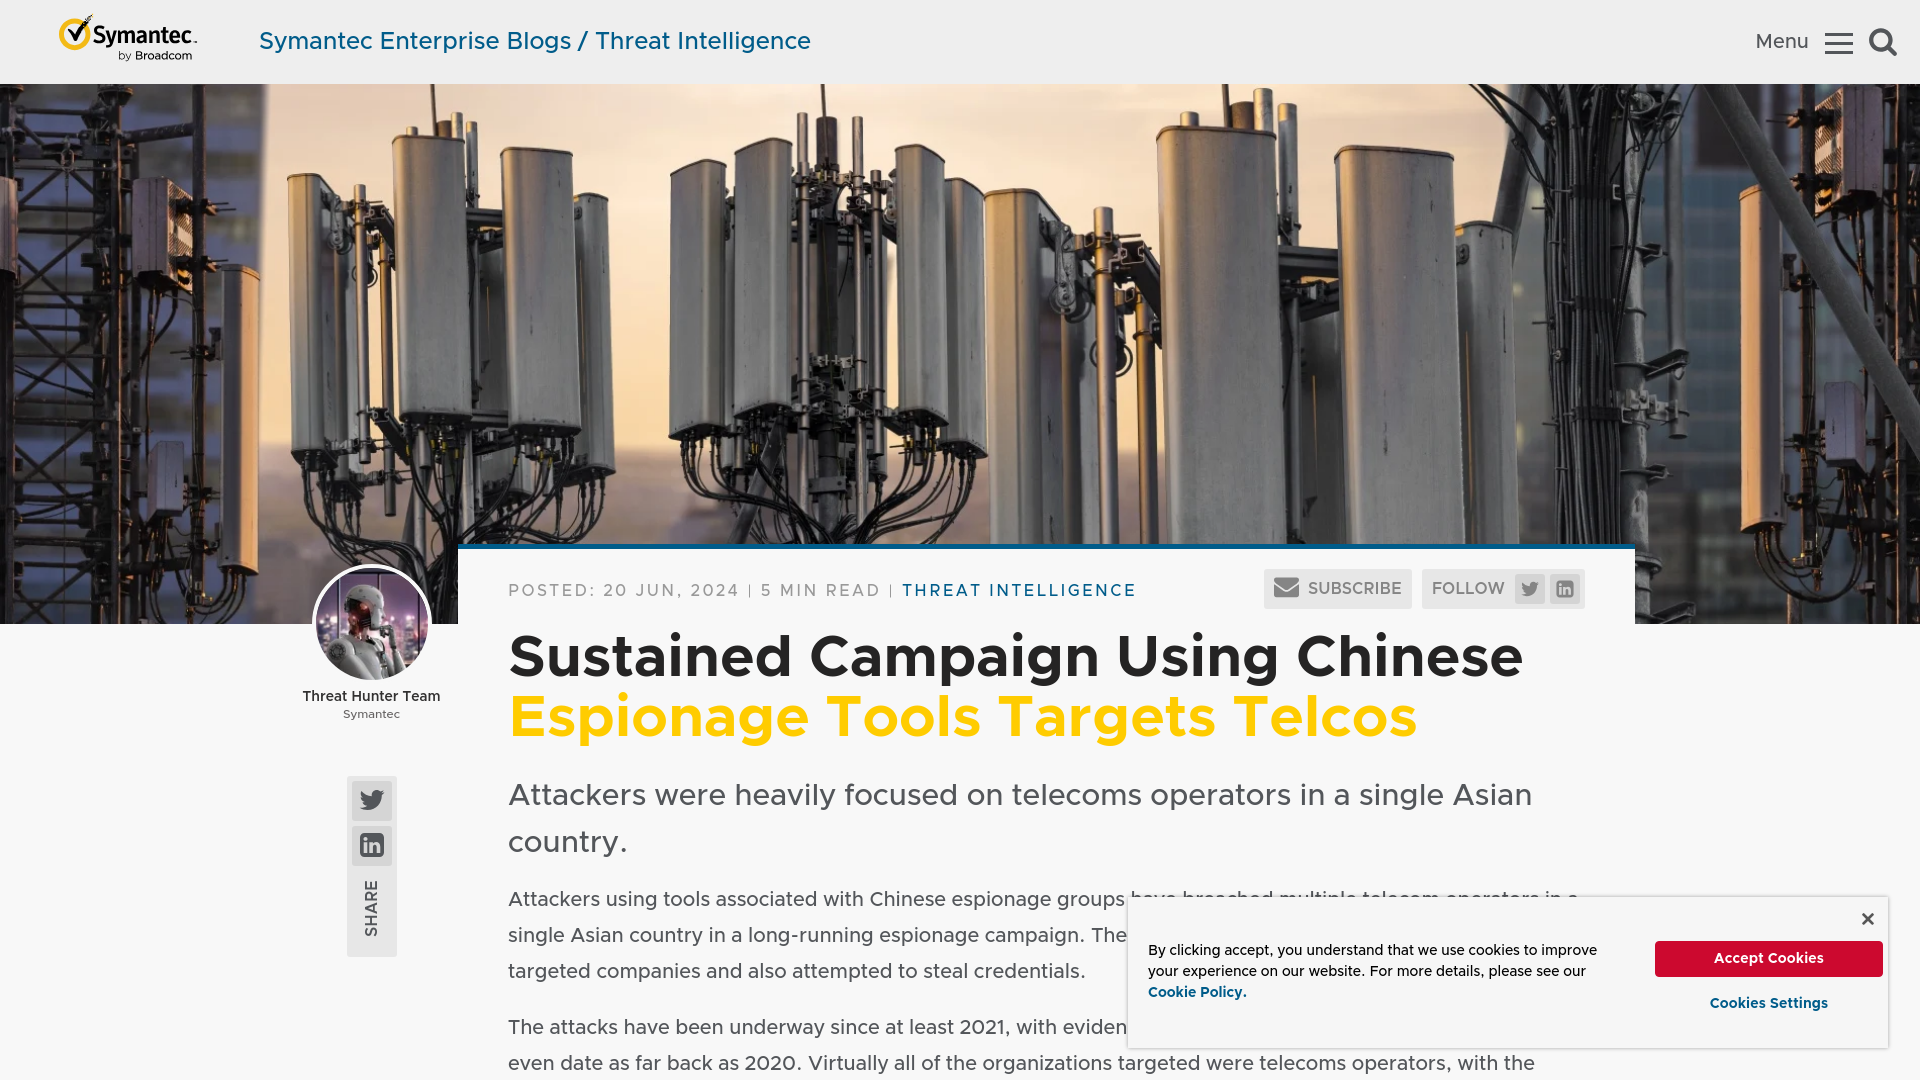Expand the Menu navigation drawer
This screenshot has width=1920, height=1080.
coord(1840,42)
